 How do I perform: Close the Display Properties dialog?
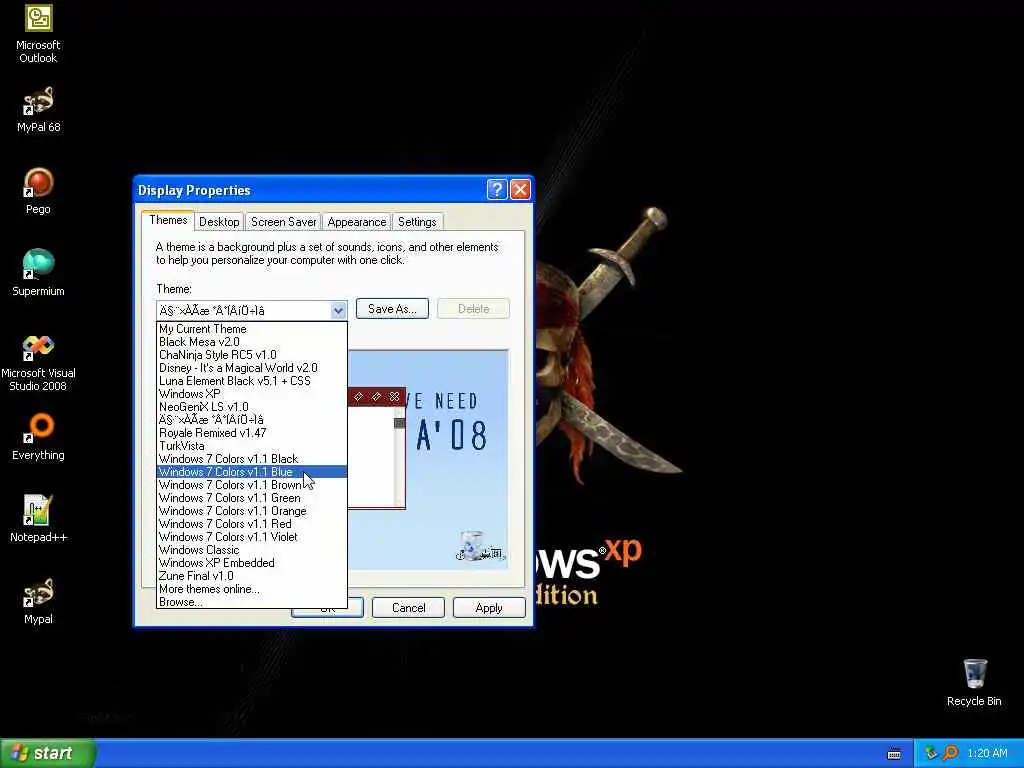[x=520, y=189]
